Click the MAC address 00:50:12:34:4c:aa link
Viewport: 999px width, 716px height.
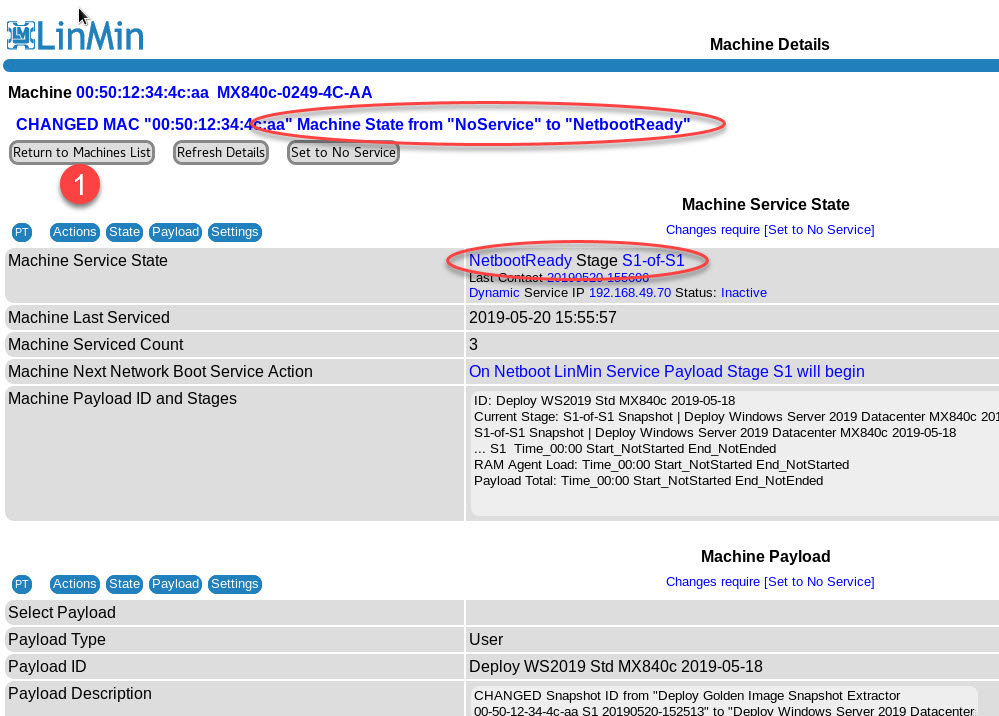[142, 93]
